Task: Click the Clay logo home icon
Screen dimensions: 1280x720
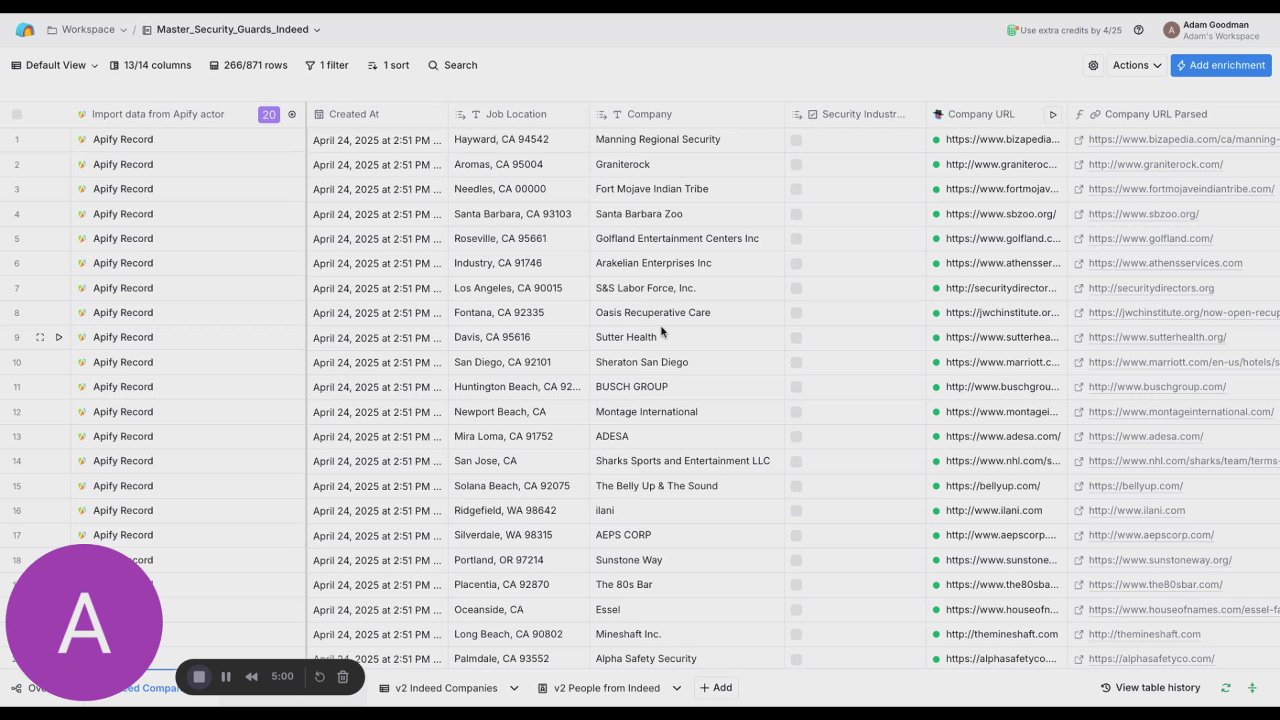Action: (25, 30)
